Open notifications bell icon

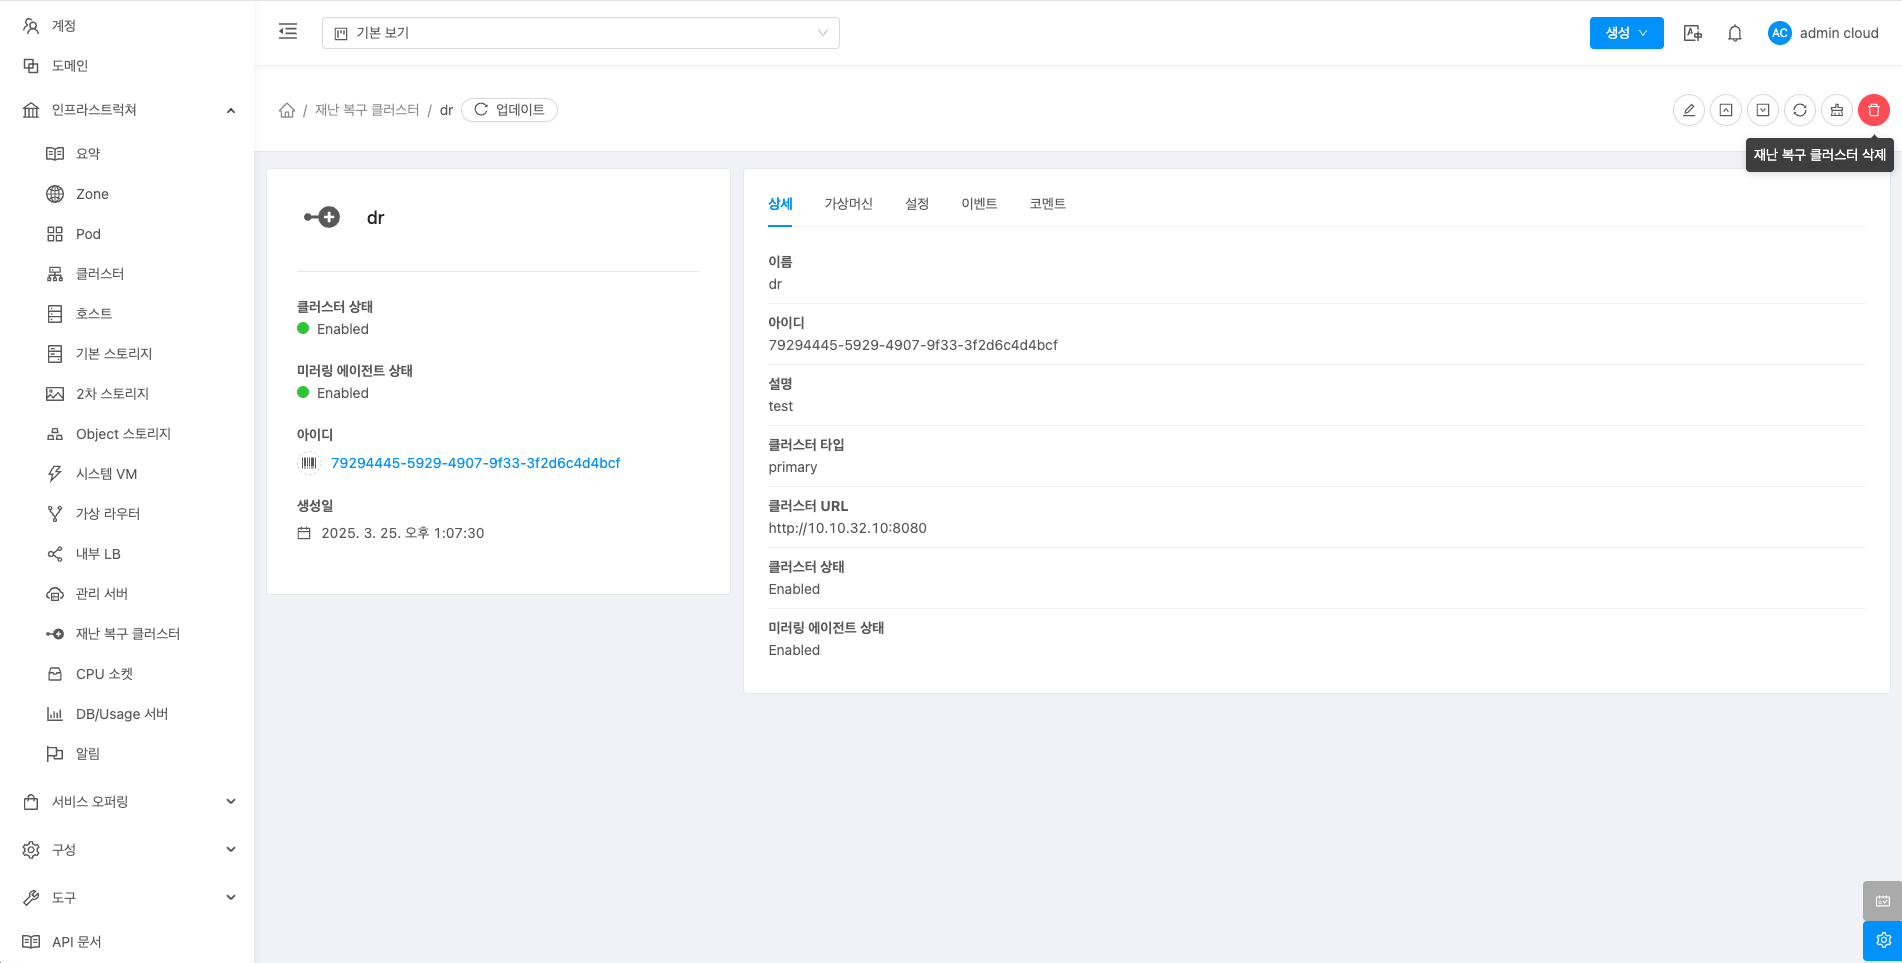tap(1734, 33)
